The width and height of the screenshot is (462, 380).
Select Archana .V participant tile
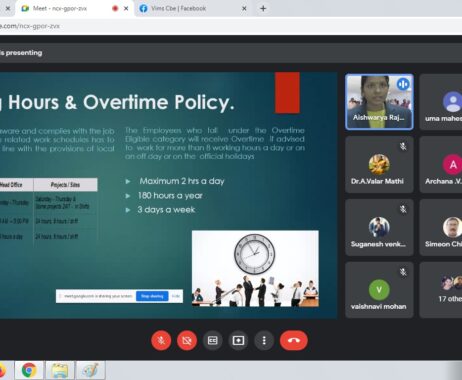click(x=441, y=164)
